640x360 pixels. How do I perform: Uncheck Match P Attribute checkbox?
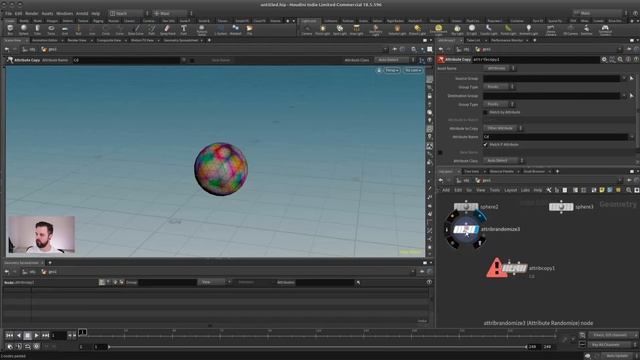485,144
